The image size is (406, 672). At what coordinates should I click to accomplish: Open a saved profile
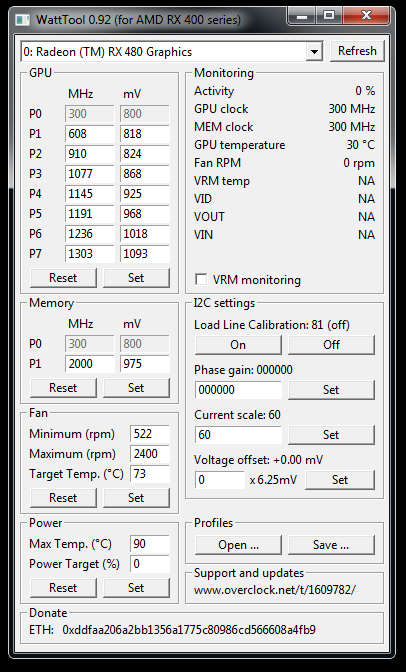(238, 545)
